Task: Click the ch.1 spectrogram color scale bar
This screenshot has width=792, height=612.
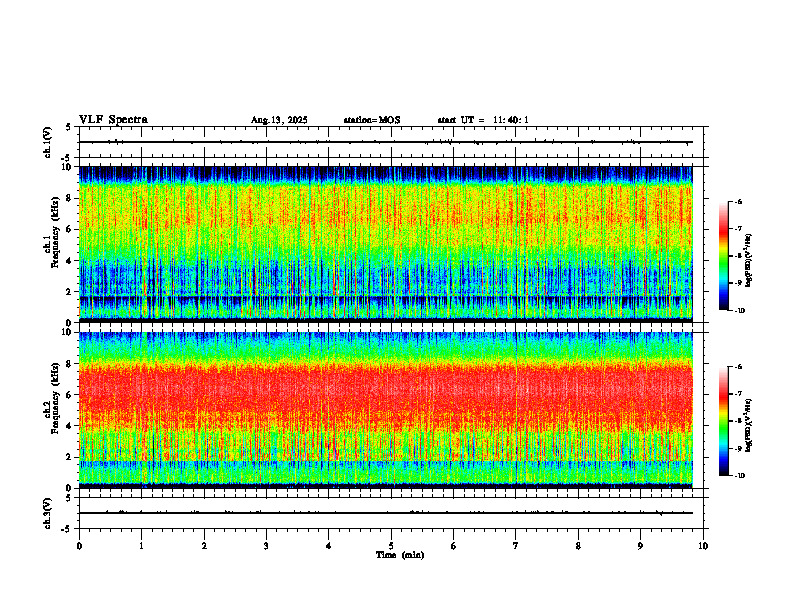Action: [x=723, y=256]
